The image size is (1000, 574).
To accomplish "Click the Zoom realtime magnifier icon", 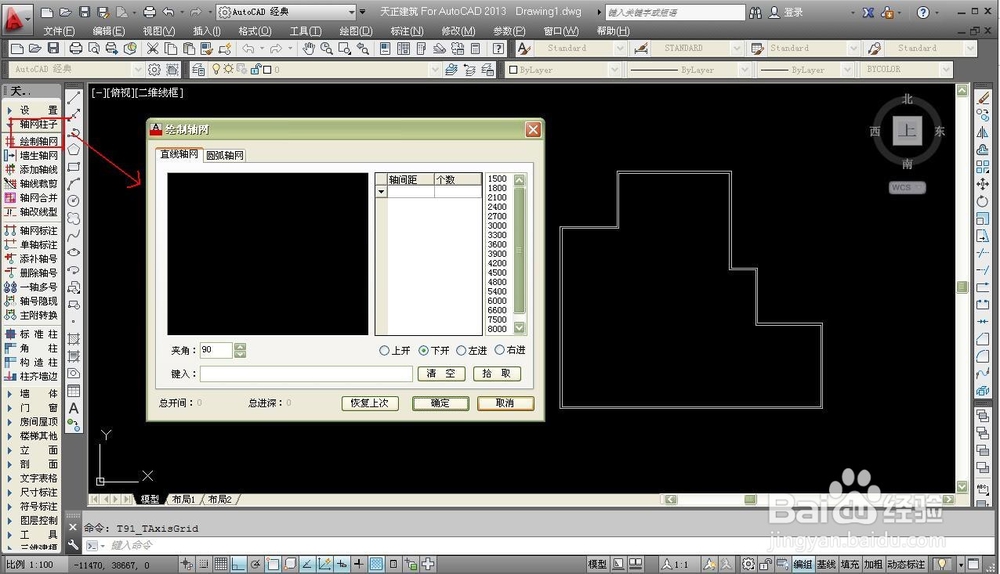I will [x=327, y=48].
